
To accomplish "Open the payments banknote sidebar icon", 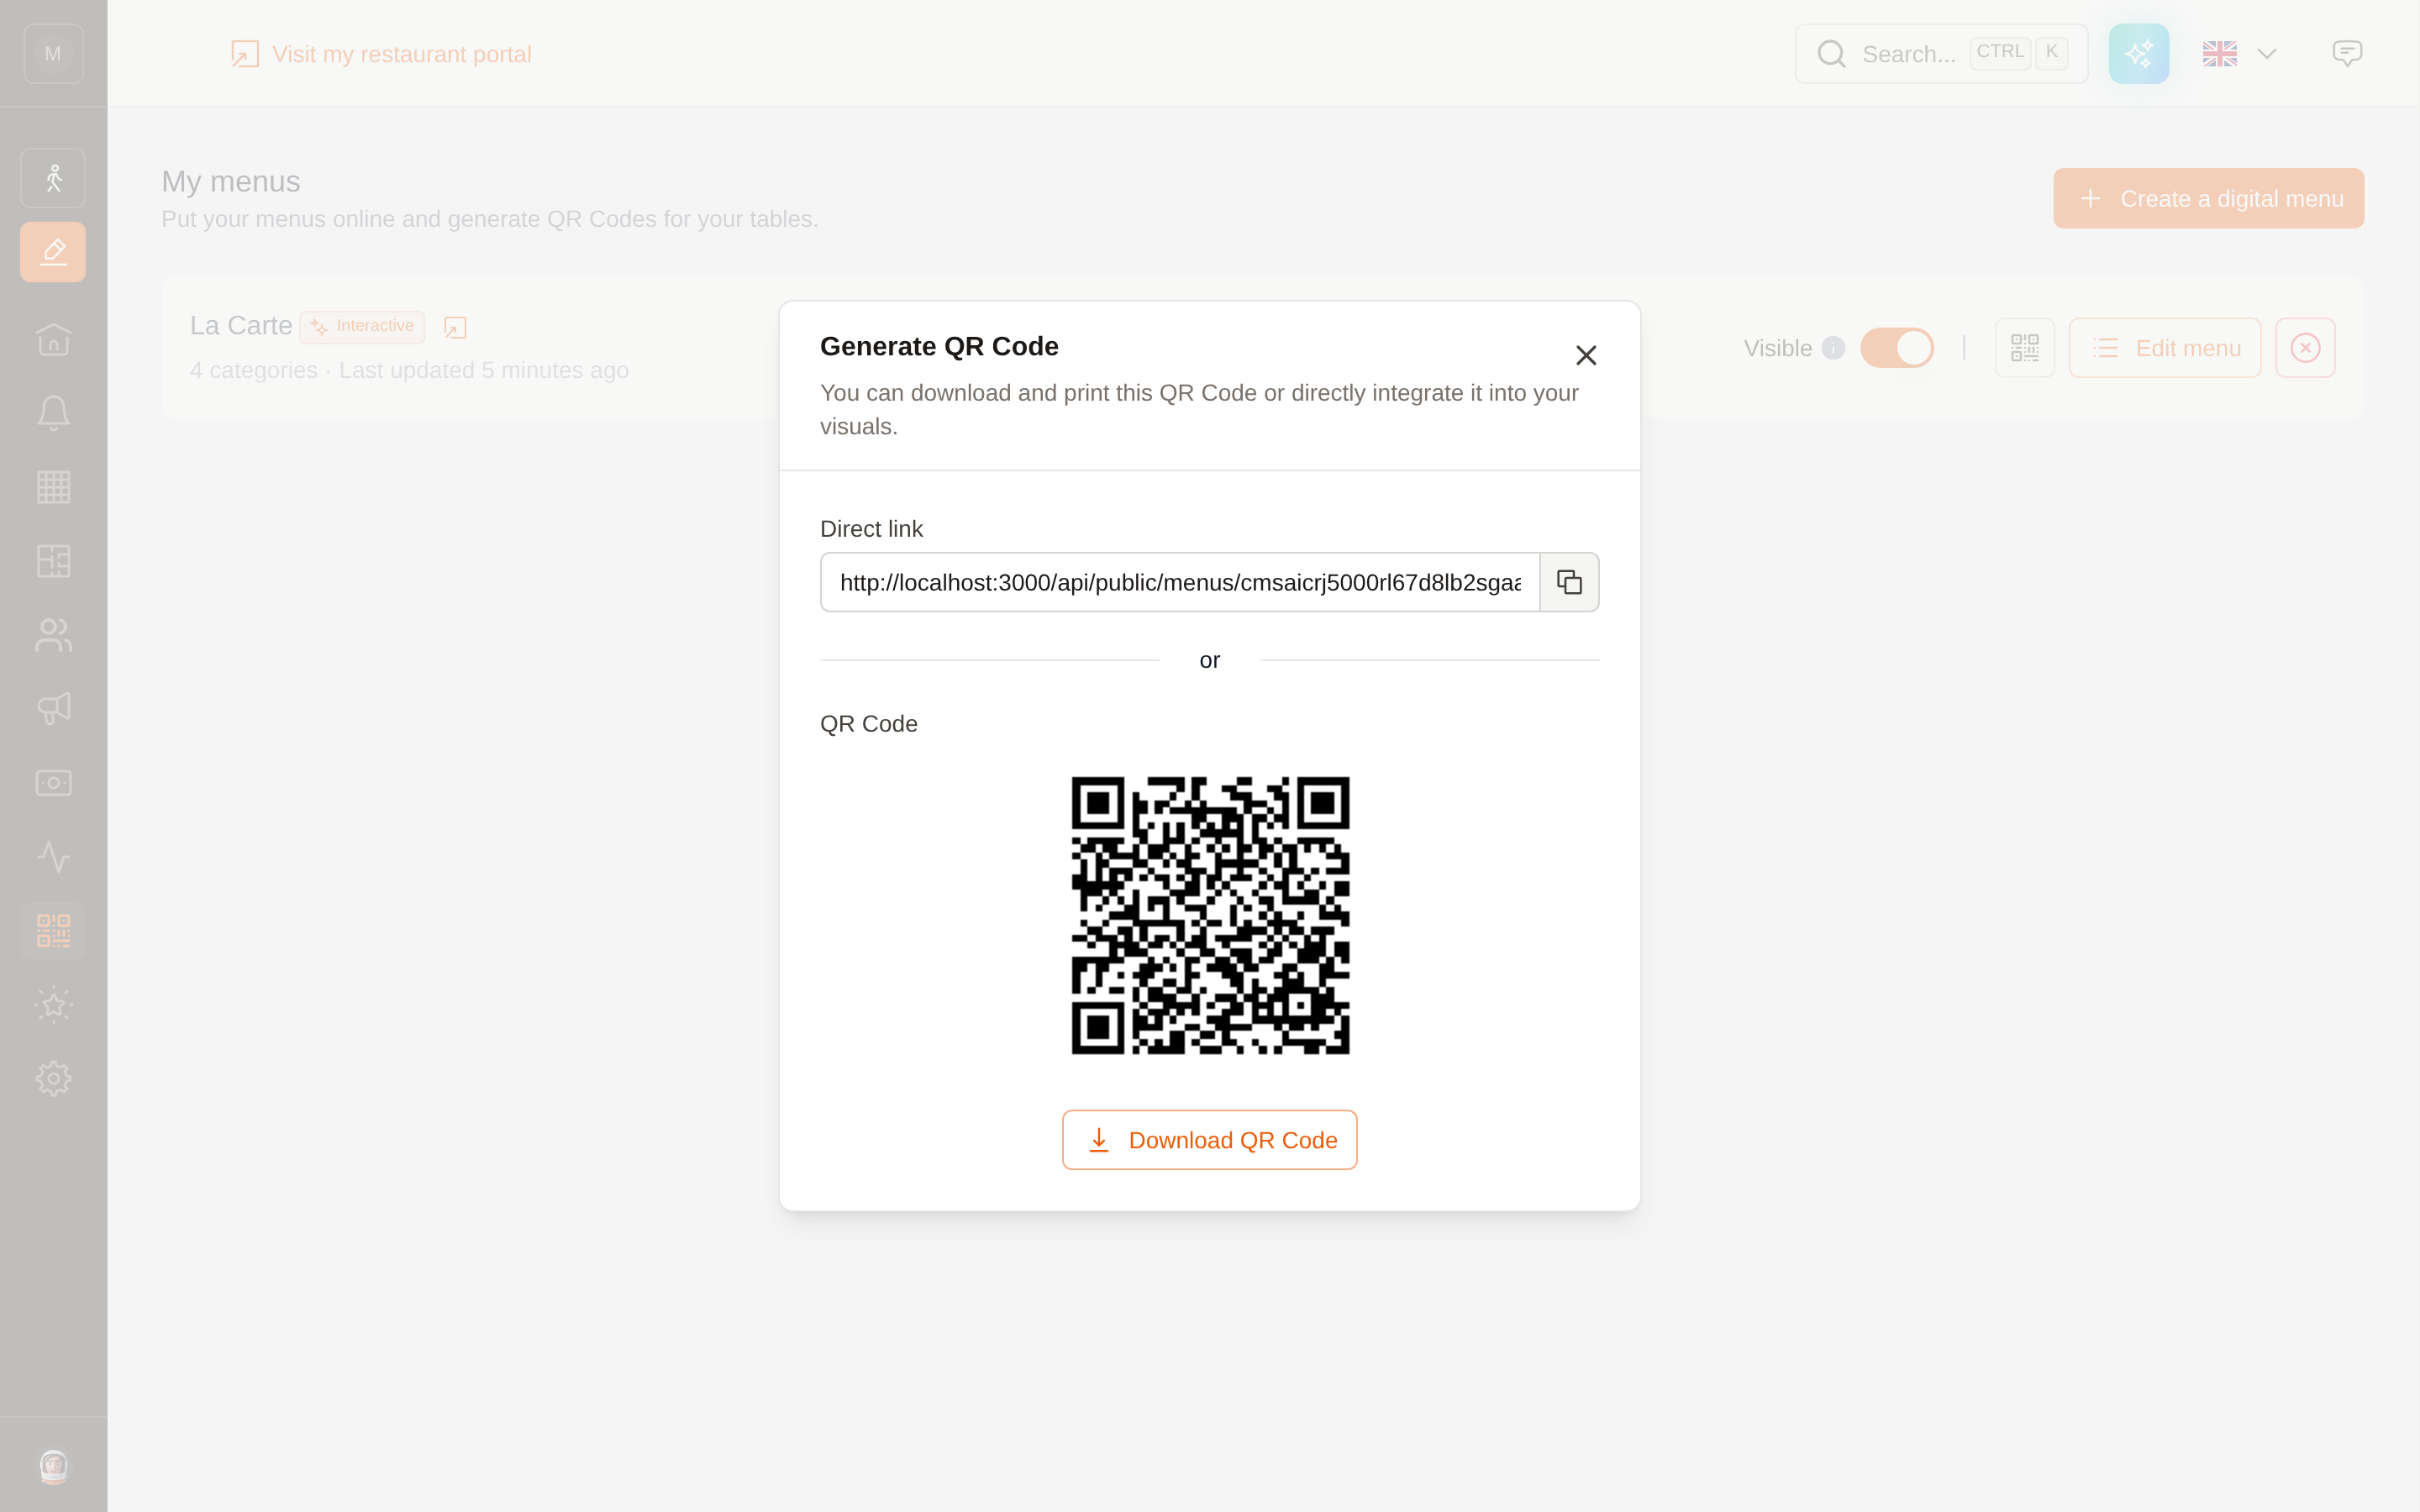I will (x=53, y=783).
